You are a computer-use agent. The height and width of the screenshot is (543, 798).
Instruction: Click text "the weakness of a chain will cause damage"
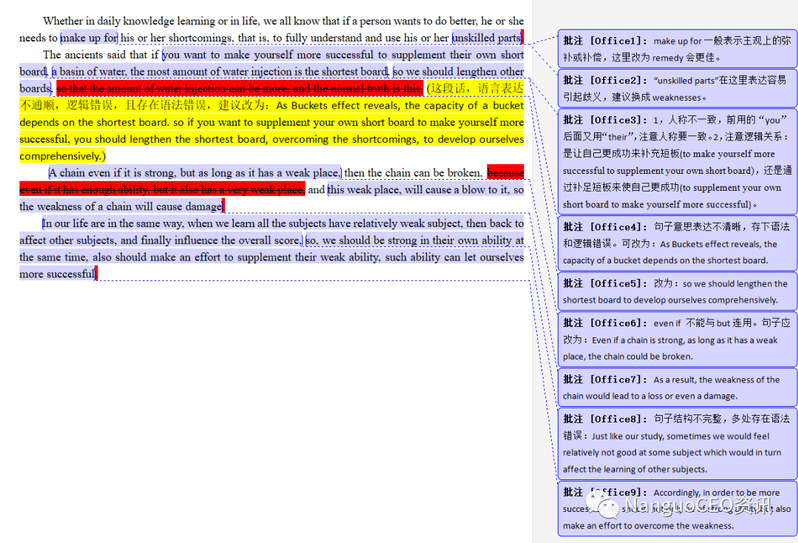tap(121, 207)
